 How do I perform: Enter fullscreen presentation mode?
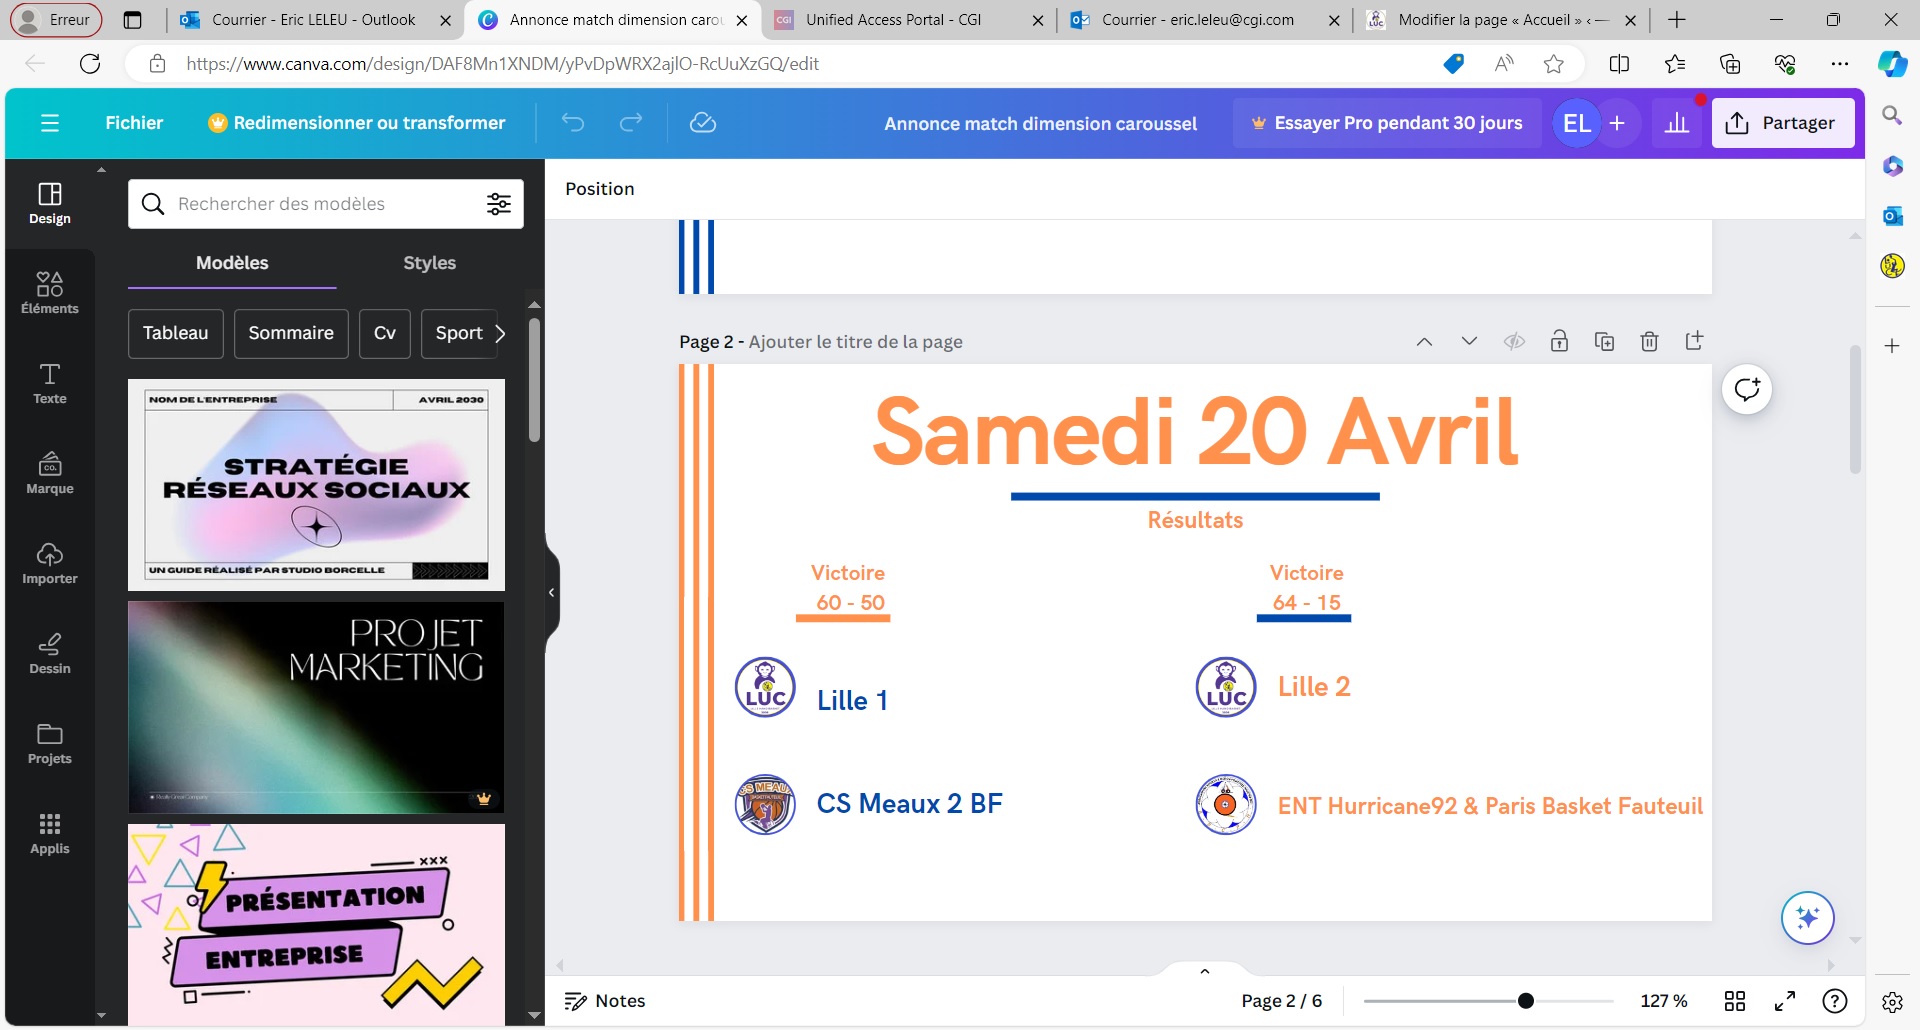point(1785,1001)
